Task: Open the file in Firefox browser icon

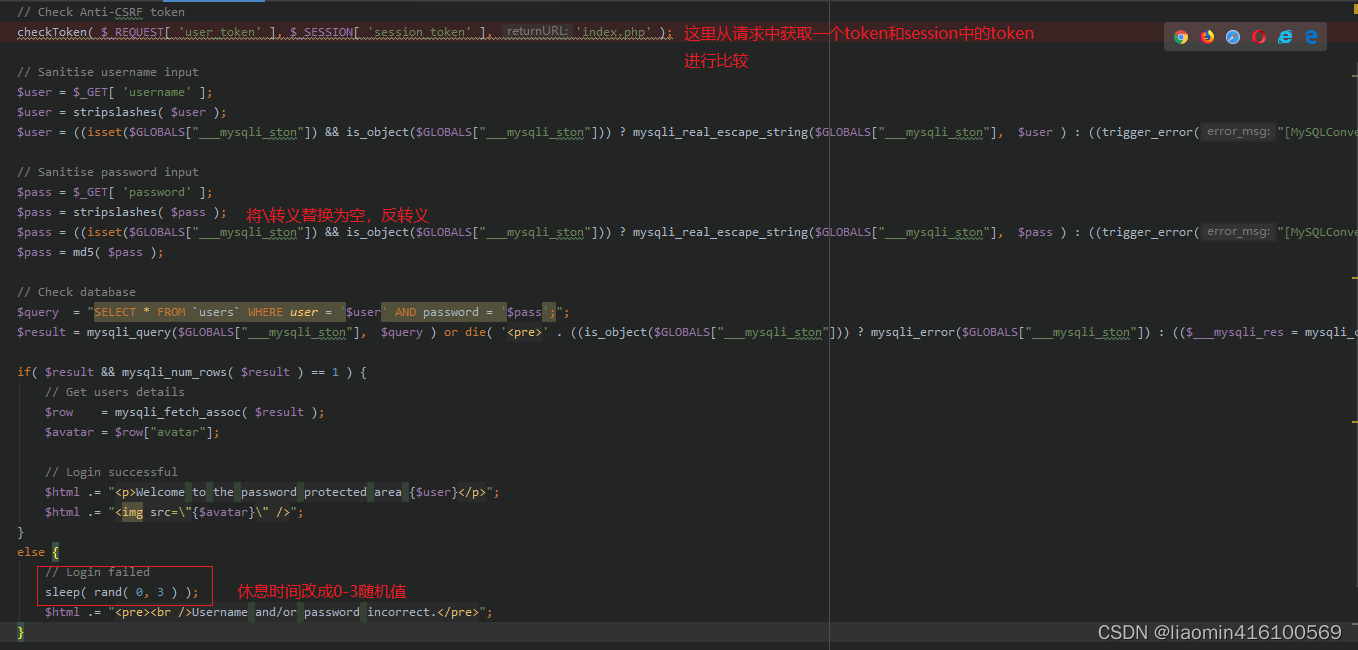Action: (x=1207, y=37)
